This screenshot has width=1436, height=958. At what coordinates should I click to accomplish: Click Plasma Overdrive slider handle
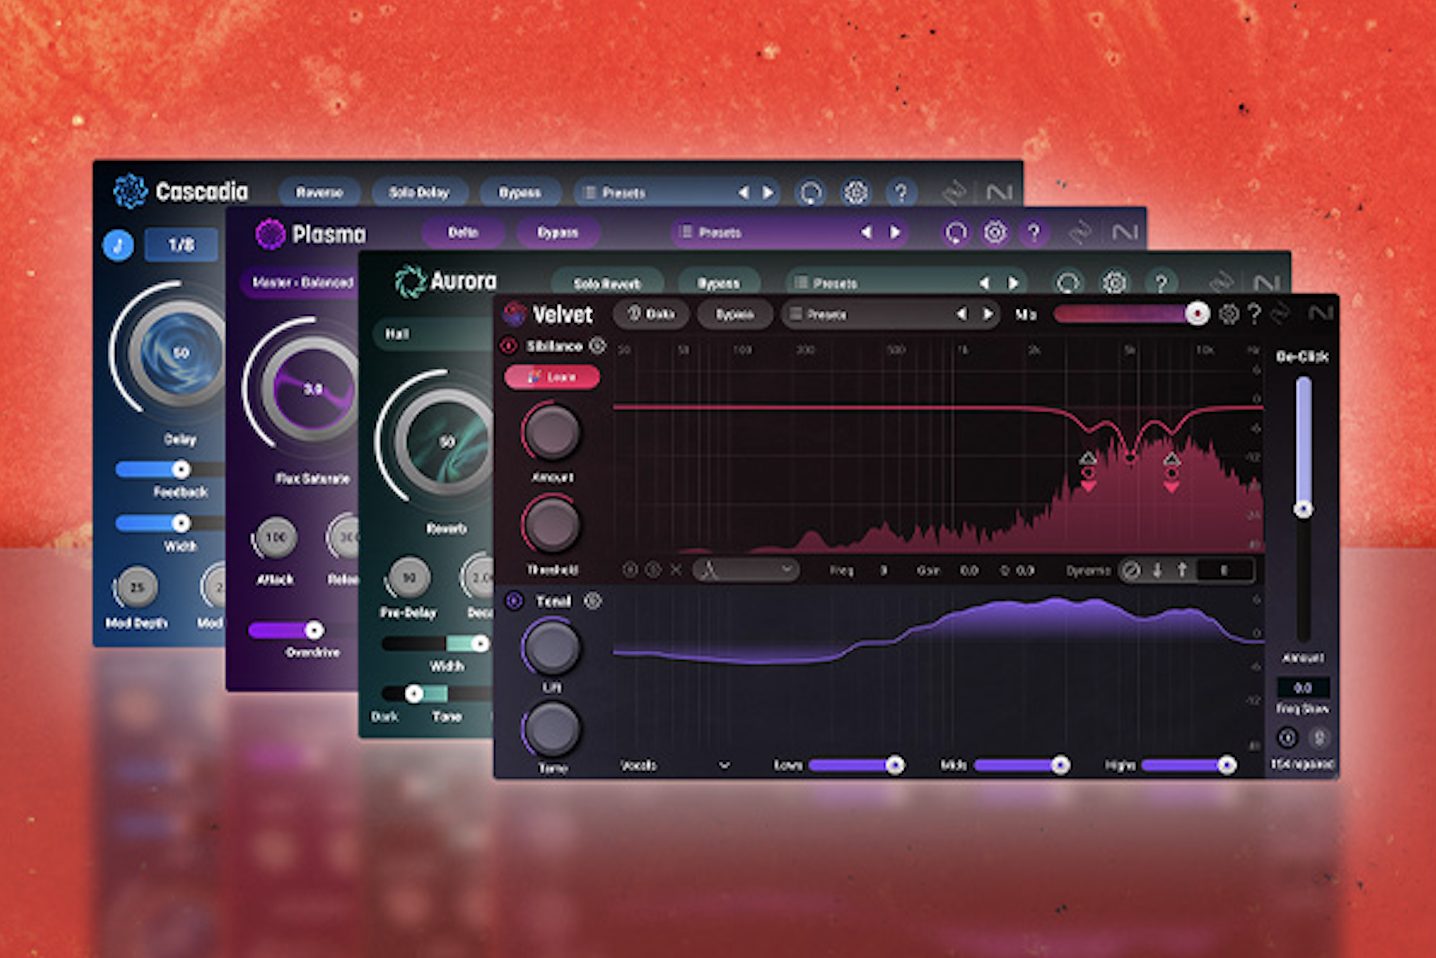pos(314,630)
